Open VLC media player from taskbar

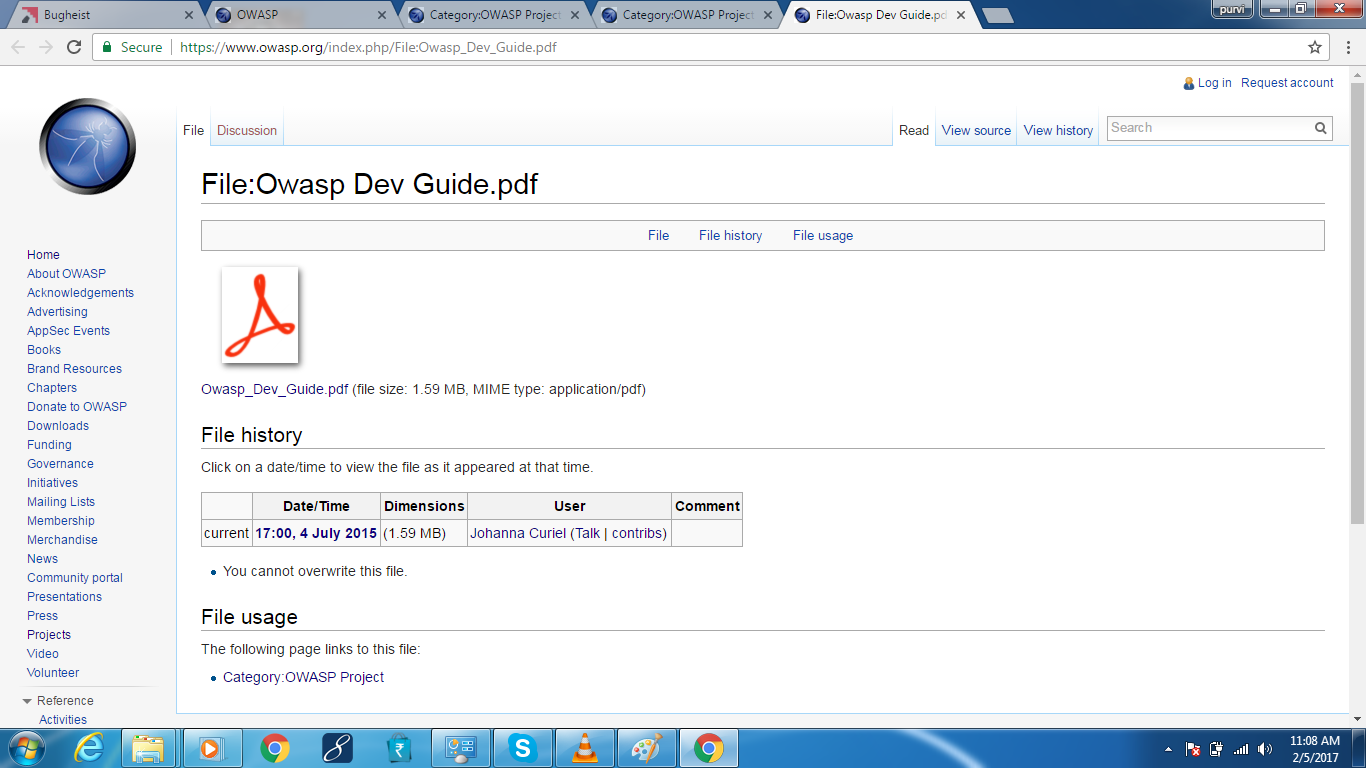pyautogui.click(x=584, y=748)
